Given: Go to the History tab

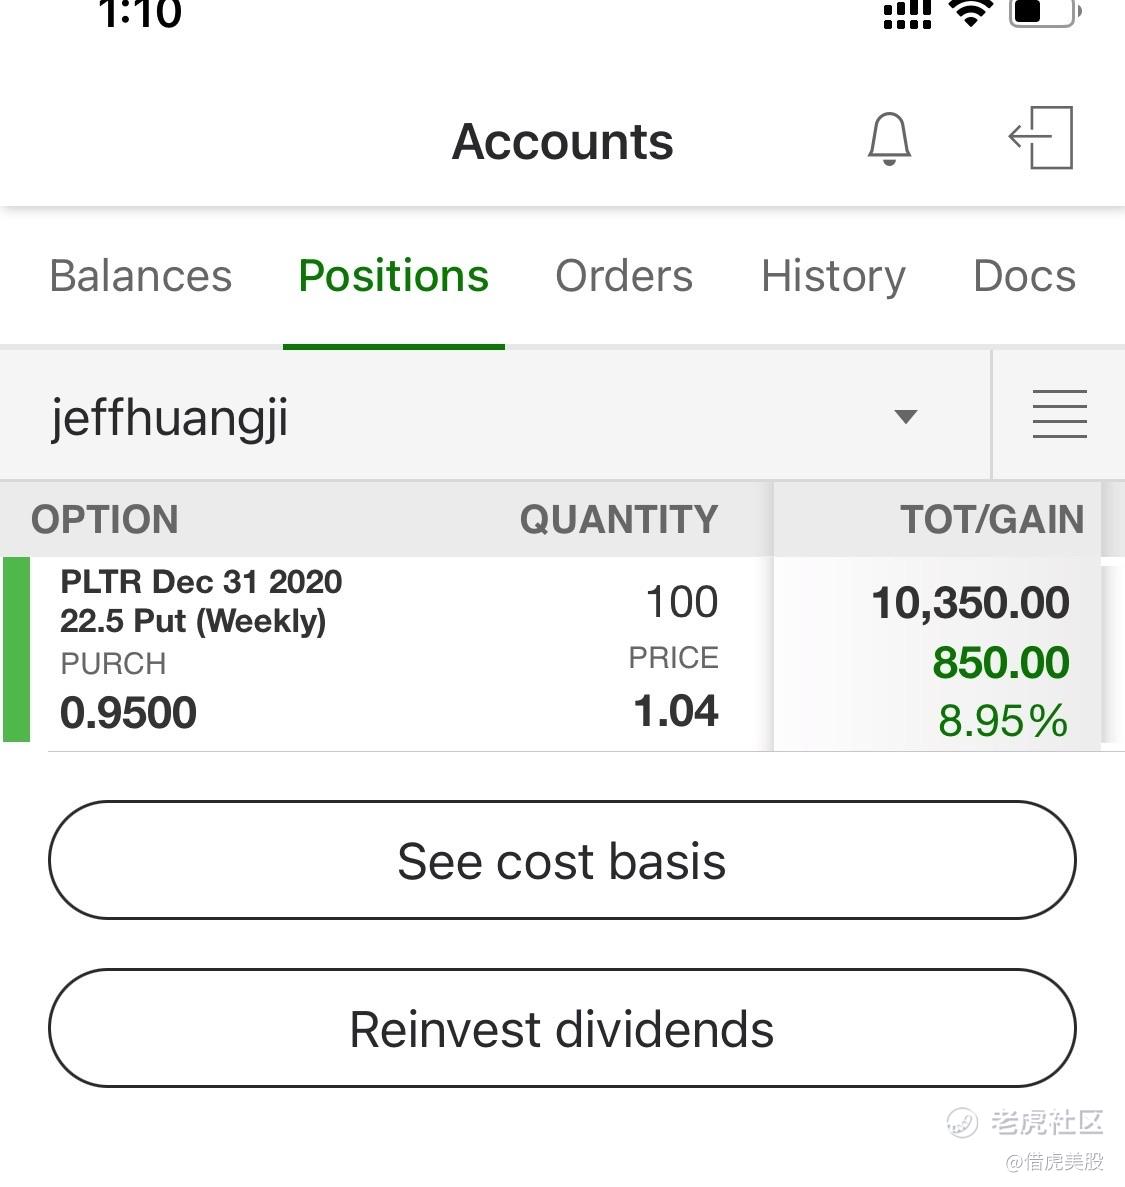Looking at the screenshot, I should [833, 276].
